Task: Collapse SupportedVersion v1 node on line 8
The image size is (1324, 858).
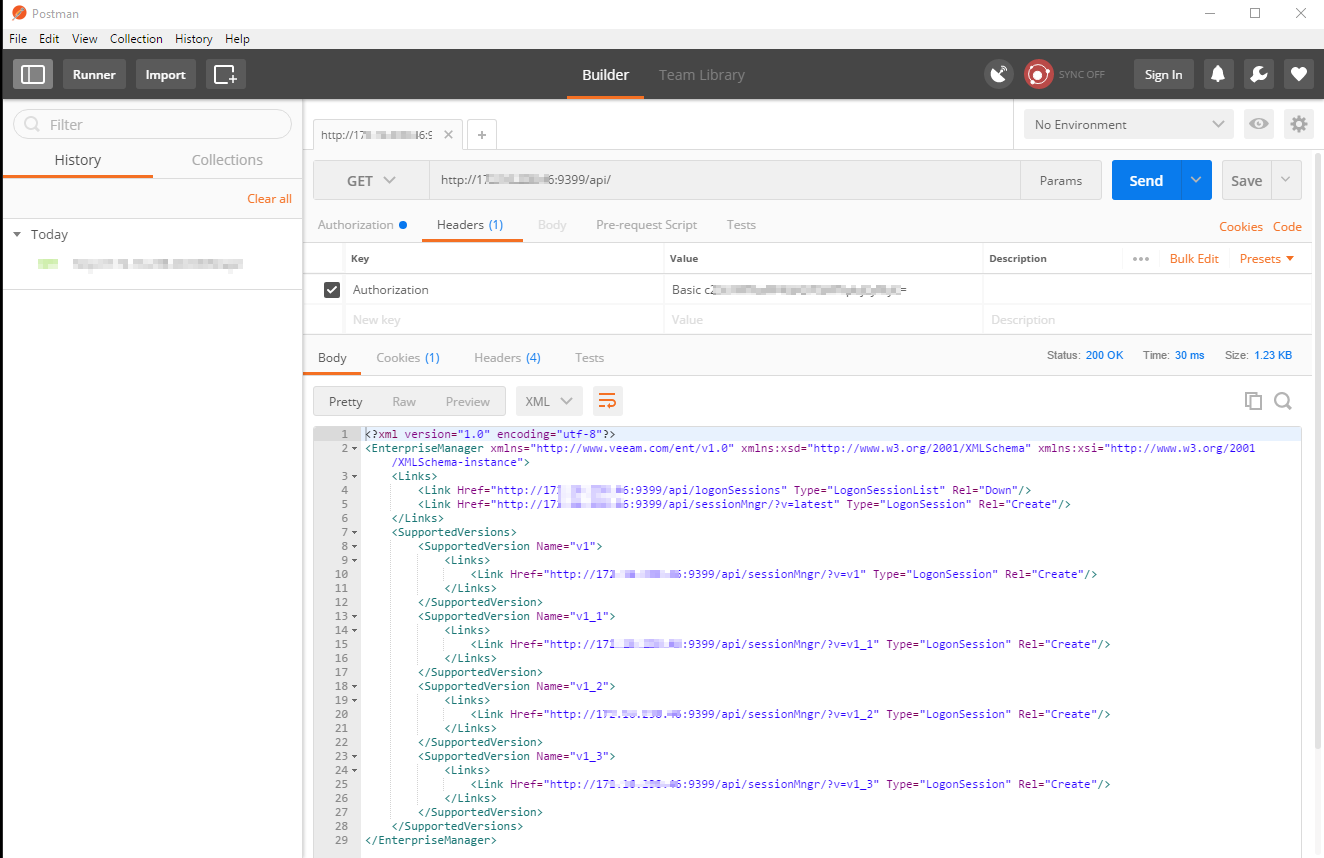Action: point(357,547)
